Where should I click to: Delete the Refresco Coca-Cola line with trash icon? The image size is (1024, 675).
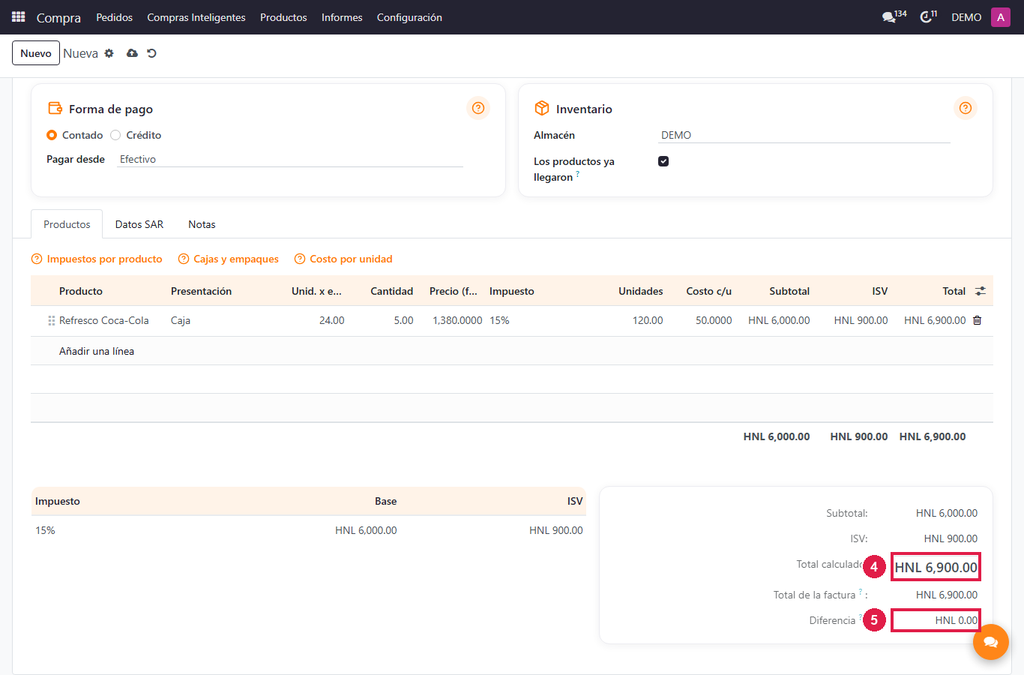[x=977, y=321]
